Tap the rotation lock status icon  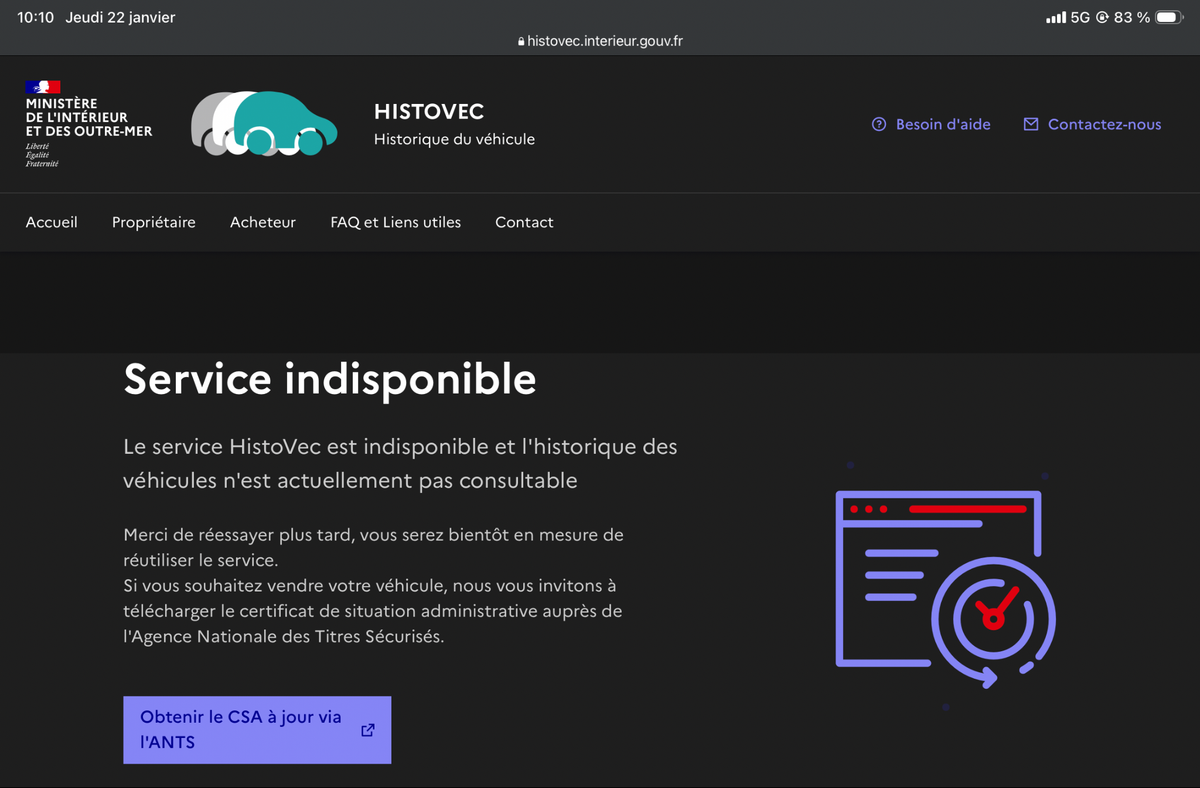coord(1102,18)
